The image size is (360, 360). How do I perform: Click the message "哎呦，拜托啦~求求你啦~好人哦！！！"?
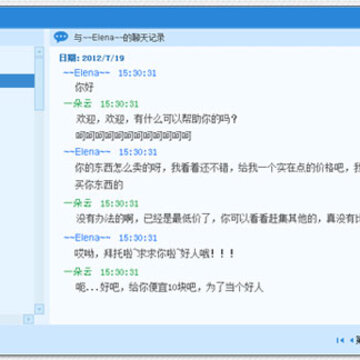[x=154, y=254]
